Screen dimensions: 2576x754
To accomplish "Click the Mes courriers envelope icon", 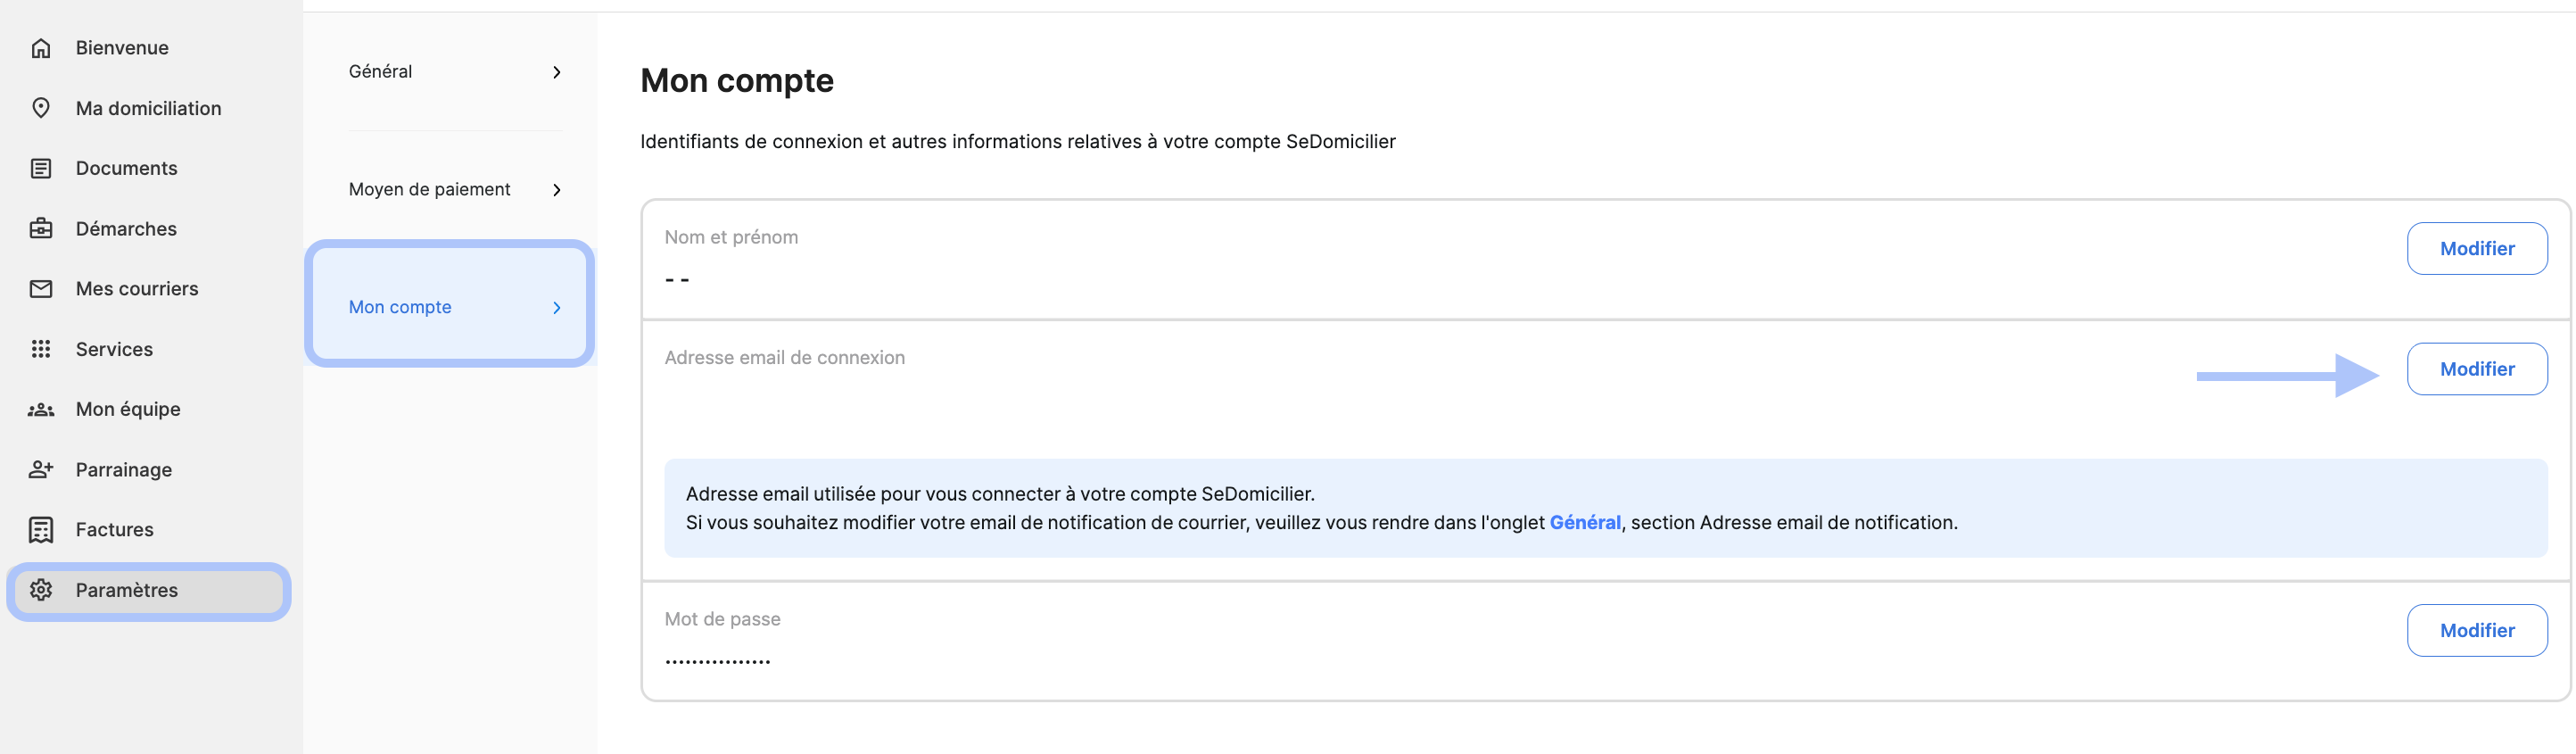I will click(x=41, y=289).
